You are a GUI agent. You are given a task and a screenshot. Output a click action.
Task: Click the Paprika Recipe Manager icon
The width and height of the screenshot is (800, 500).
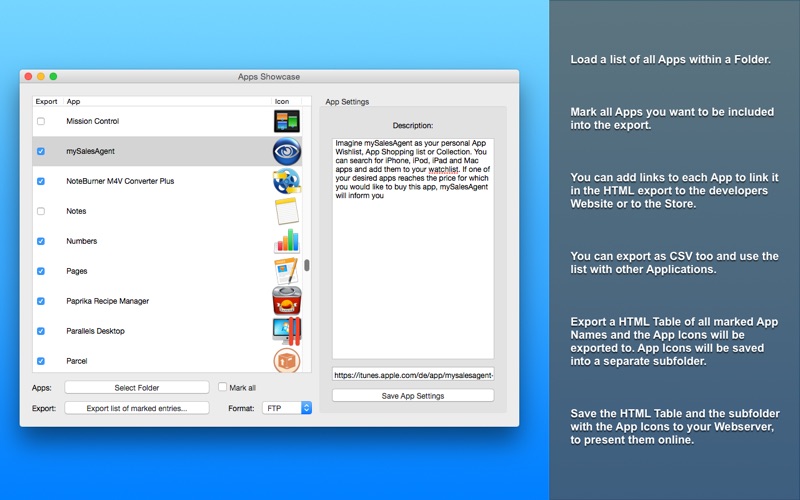(x=287, y=301)
